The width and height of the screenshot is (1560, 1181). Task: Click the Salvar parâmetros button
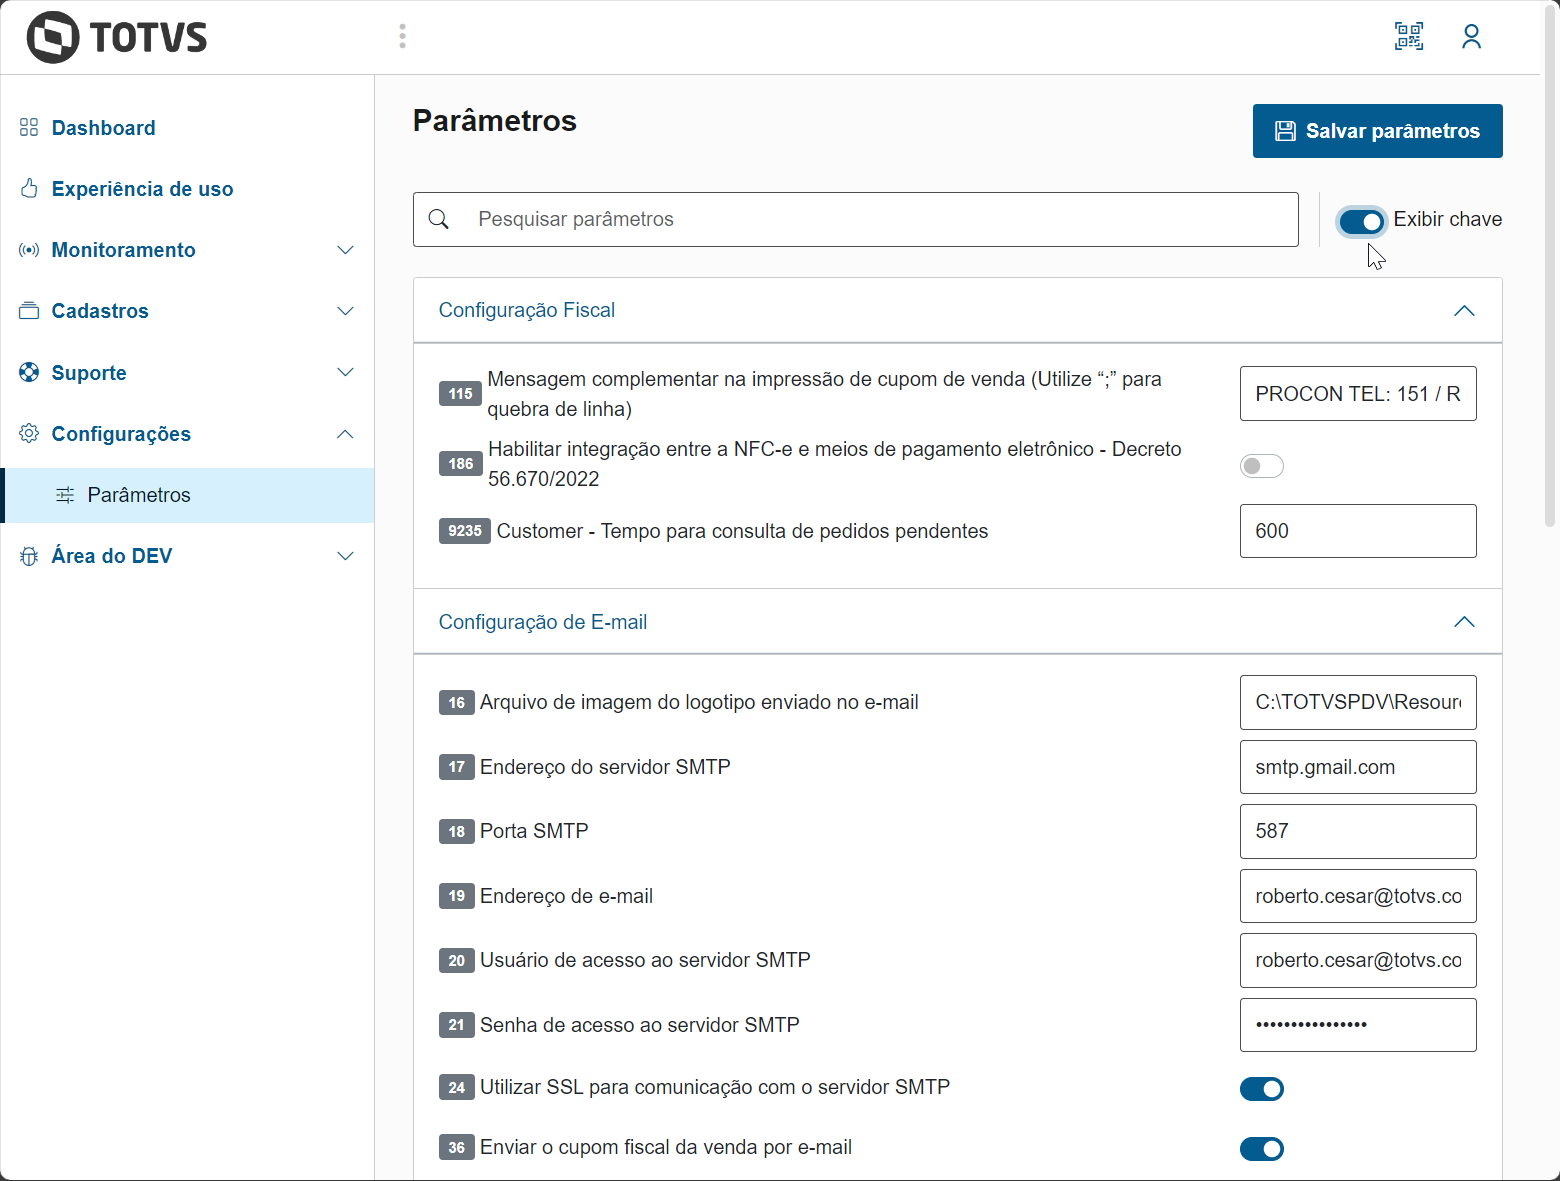click(1377, 131)
